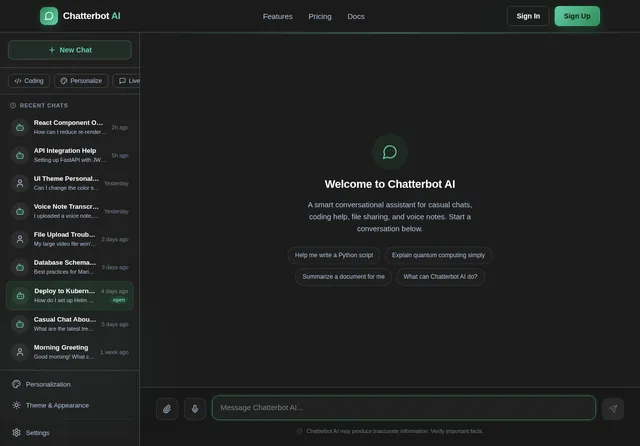
Task: Click the user avatar for Morning Greeting chat
Action: point(20,352)
